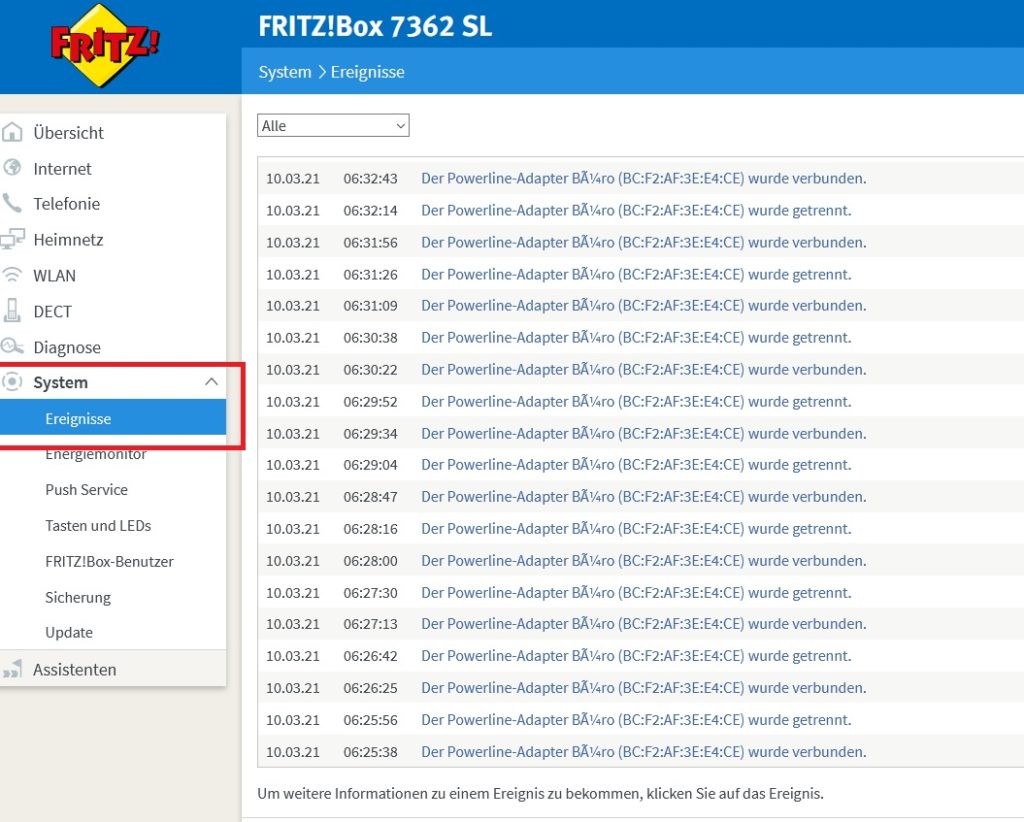Open the Assistenten menu entry

[x=74, y=669]
